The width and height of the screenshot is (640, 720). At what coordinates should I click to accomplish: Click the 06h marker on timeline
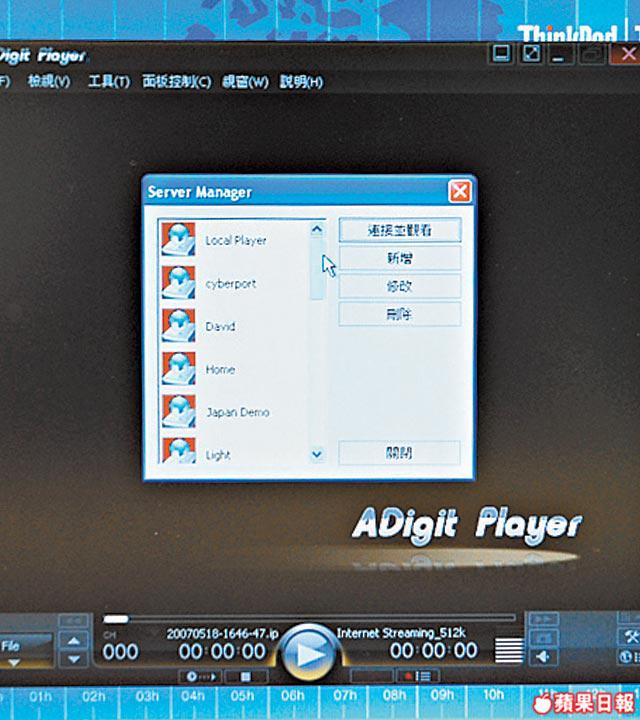pyautogui.click(x=293, y=696)
